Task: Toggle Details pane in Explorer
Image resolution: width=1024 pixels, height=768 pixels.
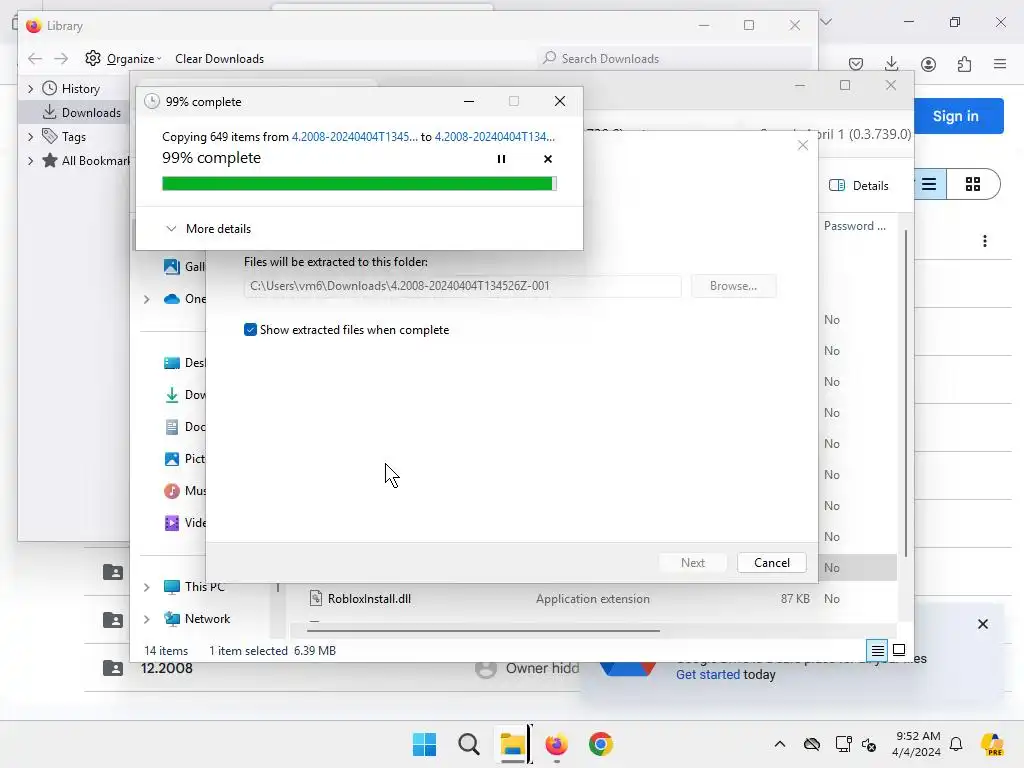Action: (859, 185)
